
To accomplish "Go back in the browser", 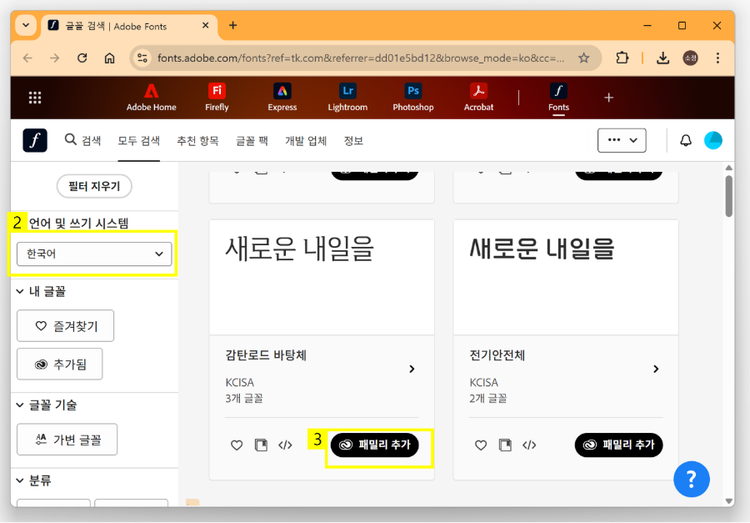I will 28,58.
